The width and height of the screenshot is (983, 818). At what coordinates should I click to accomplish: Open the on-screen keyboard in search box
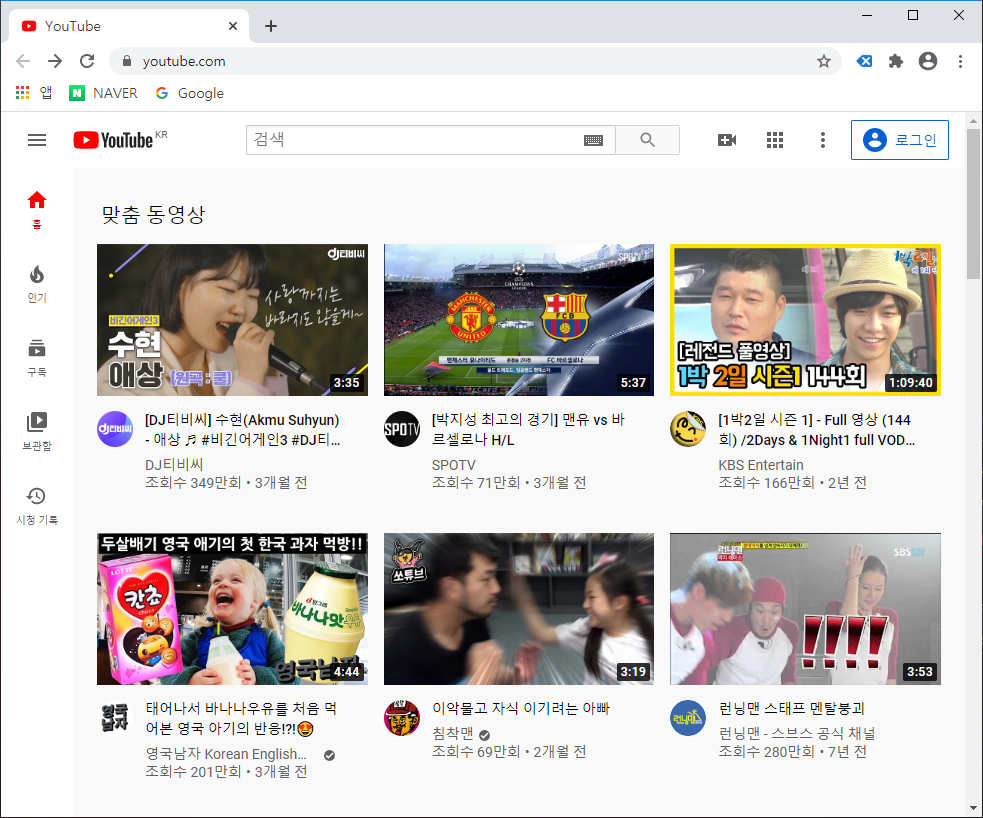tap(593, 140)
